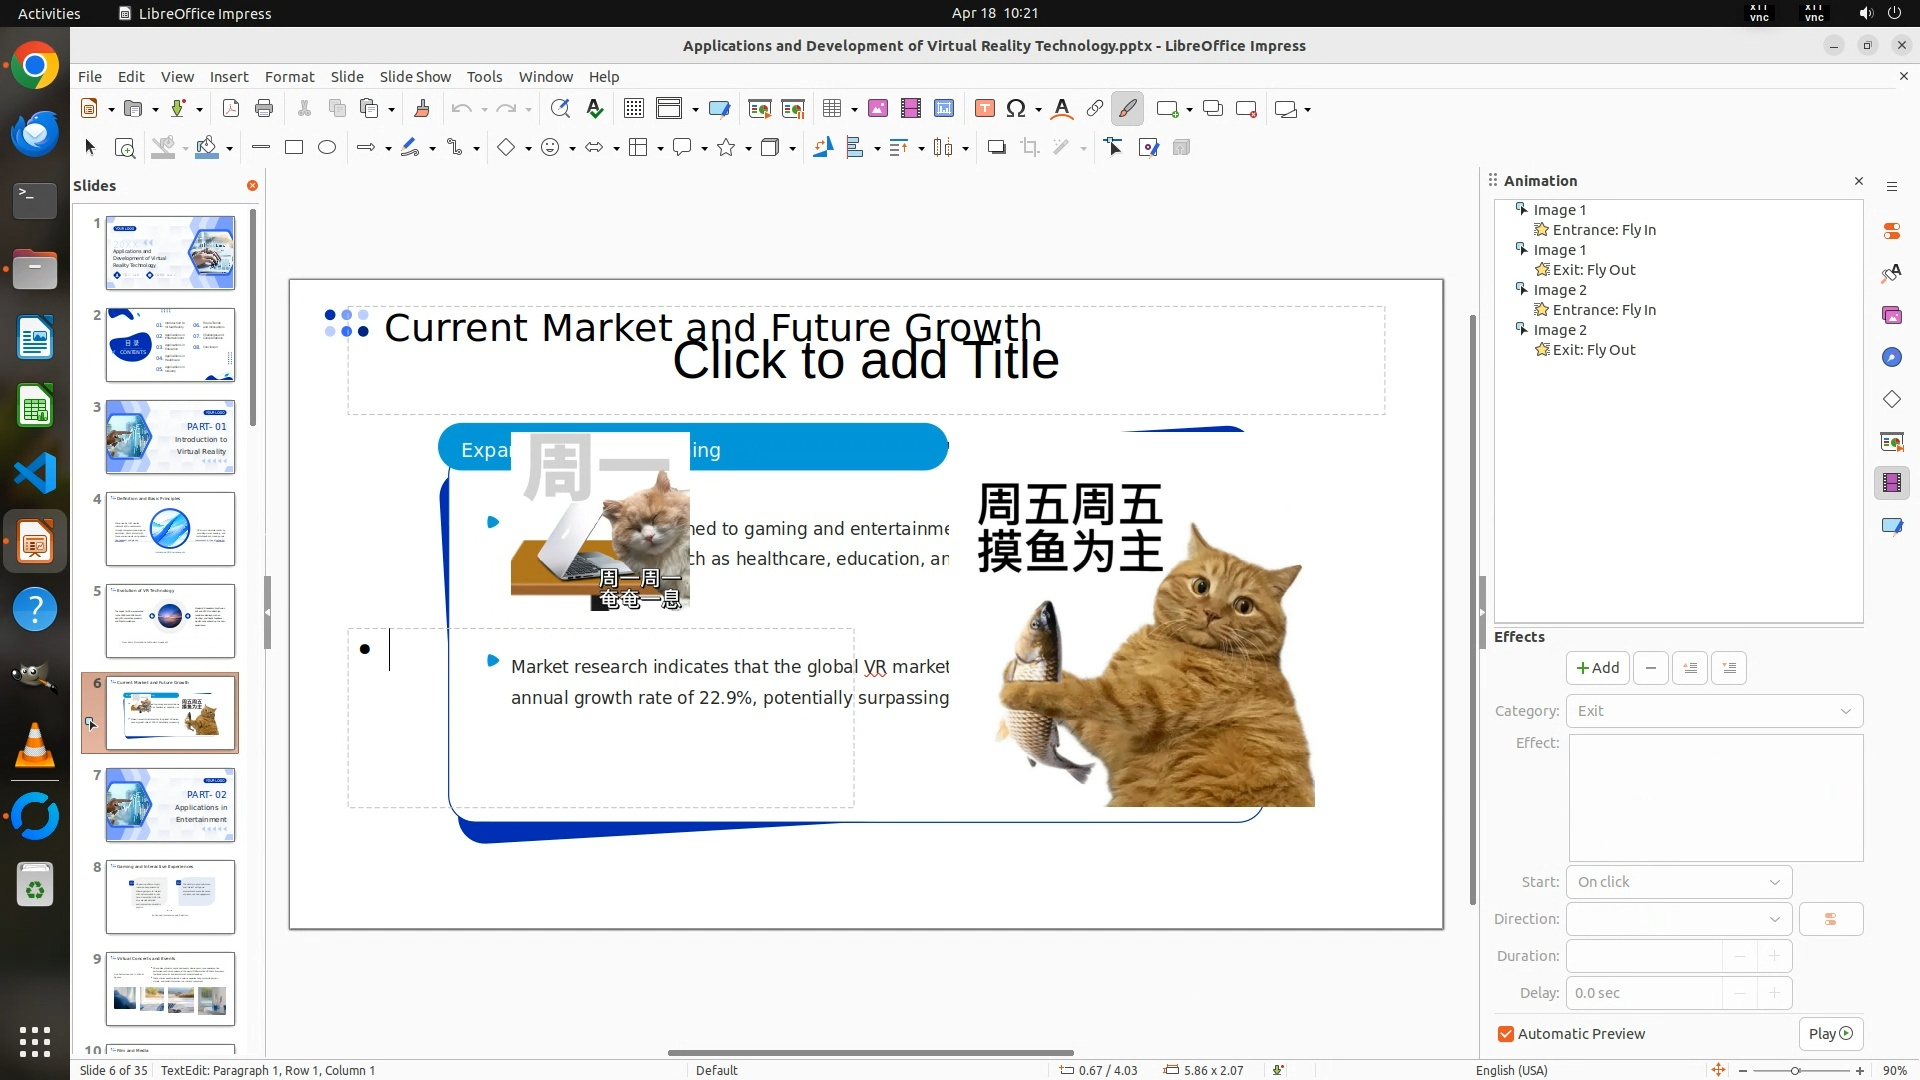Select slide 3 thumbnail PART-01
Screen dimensions: 1920x1080
tap(170, 437)
